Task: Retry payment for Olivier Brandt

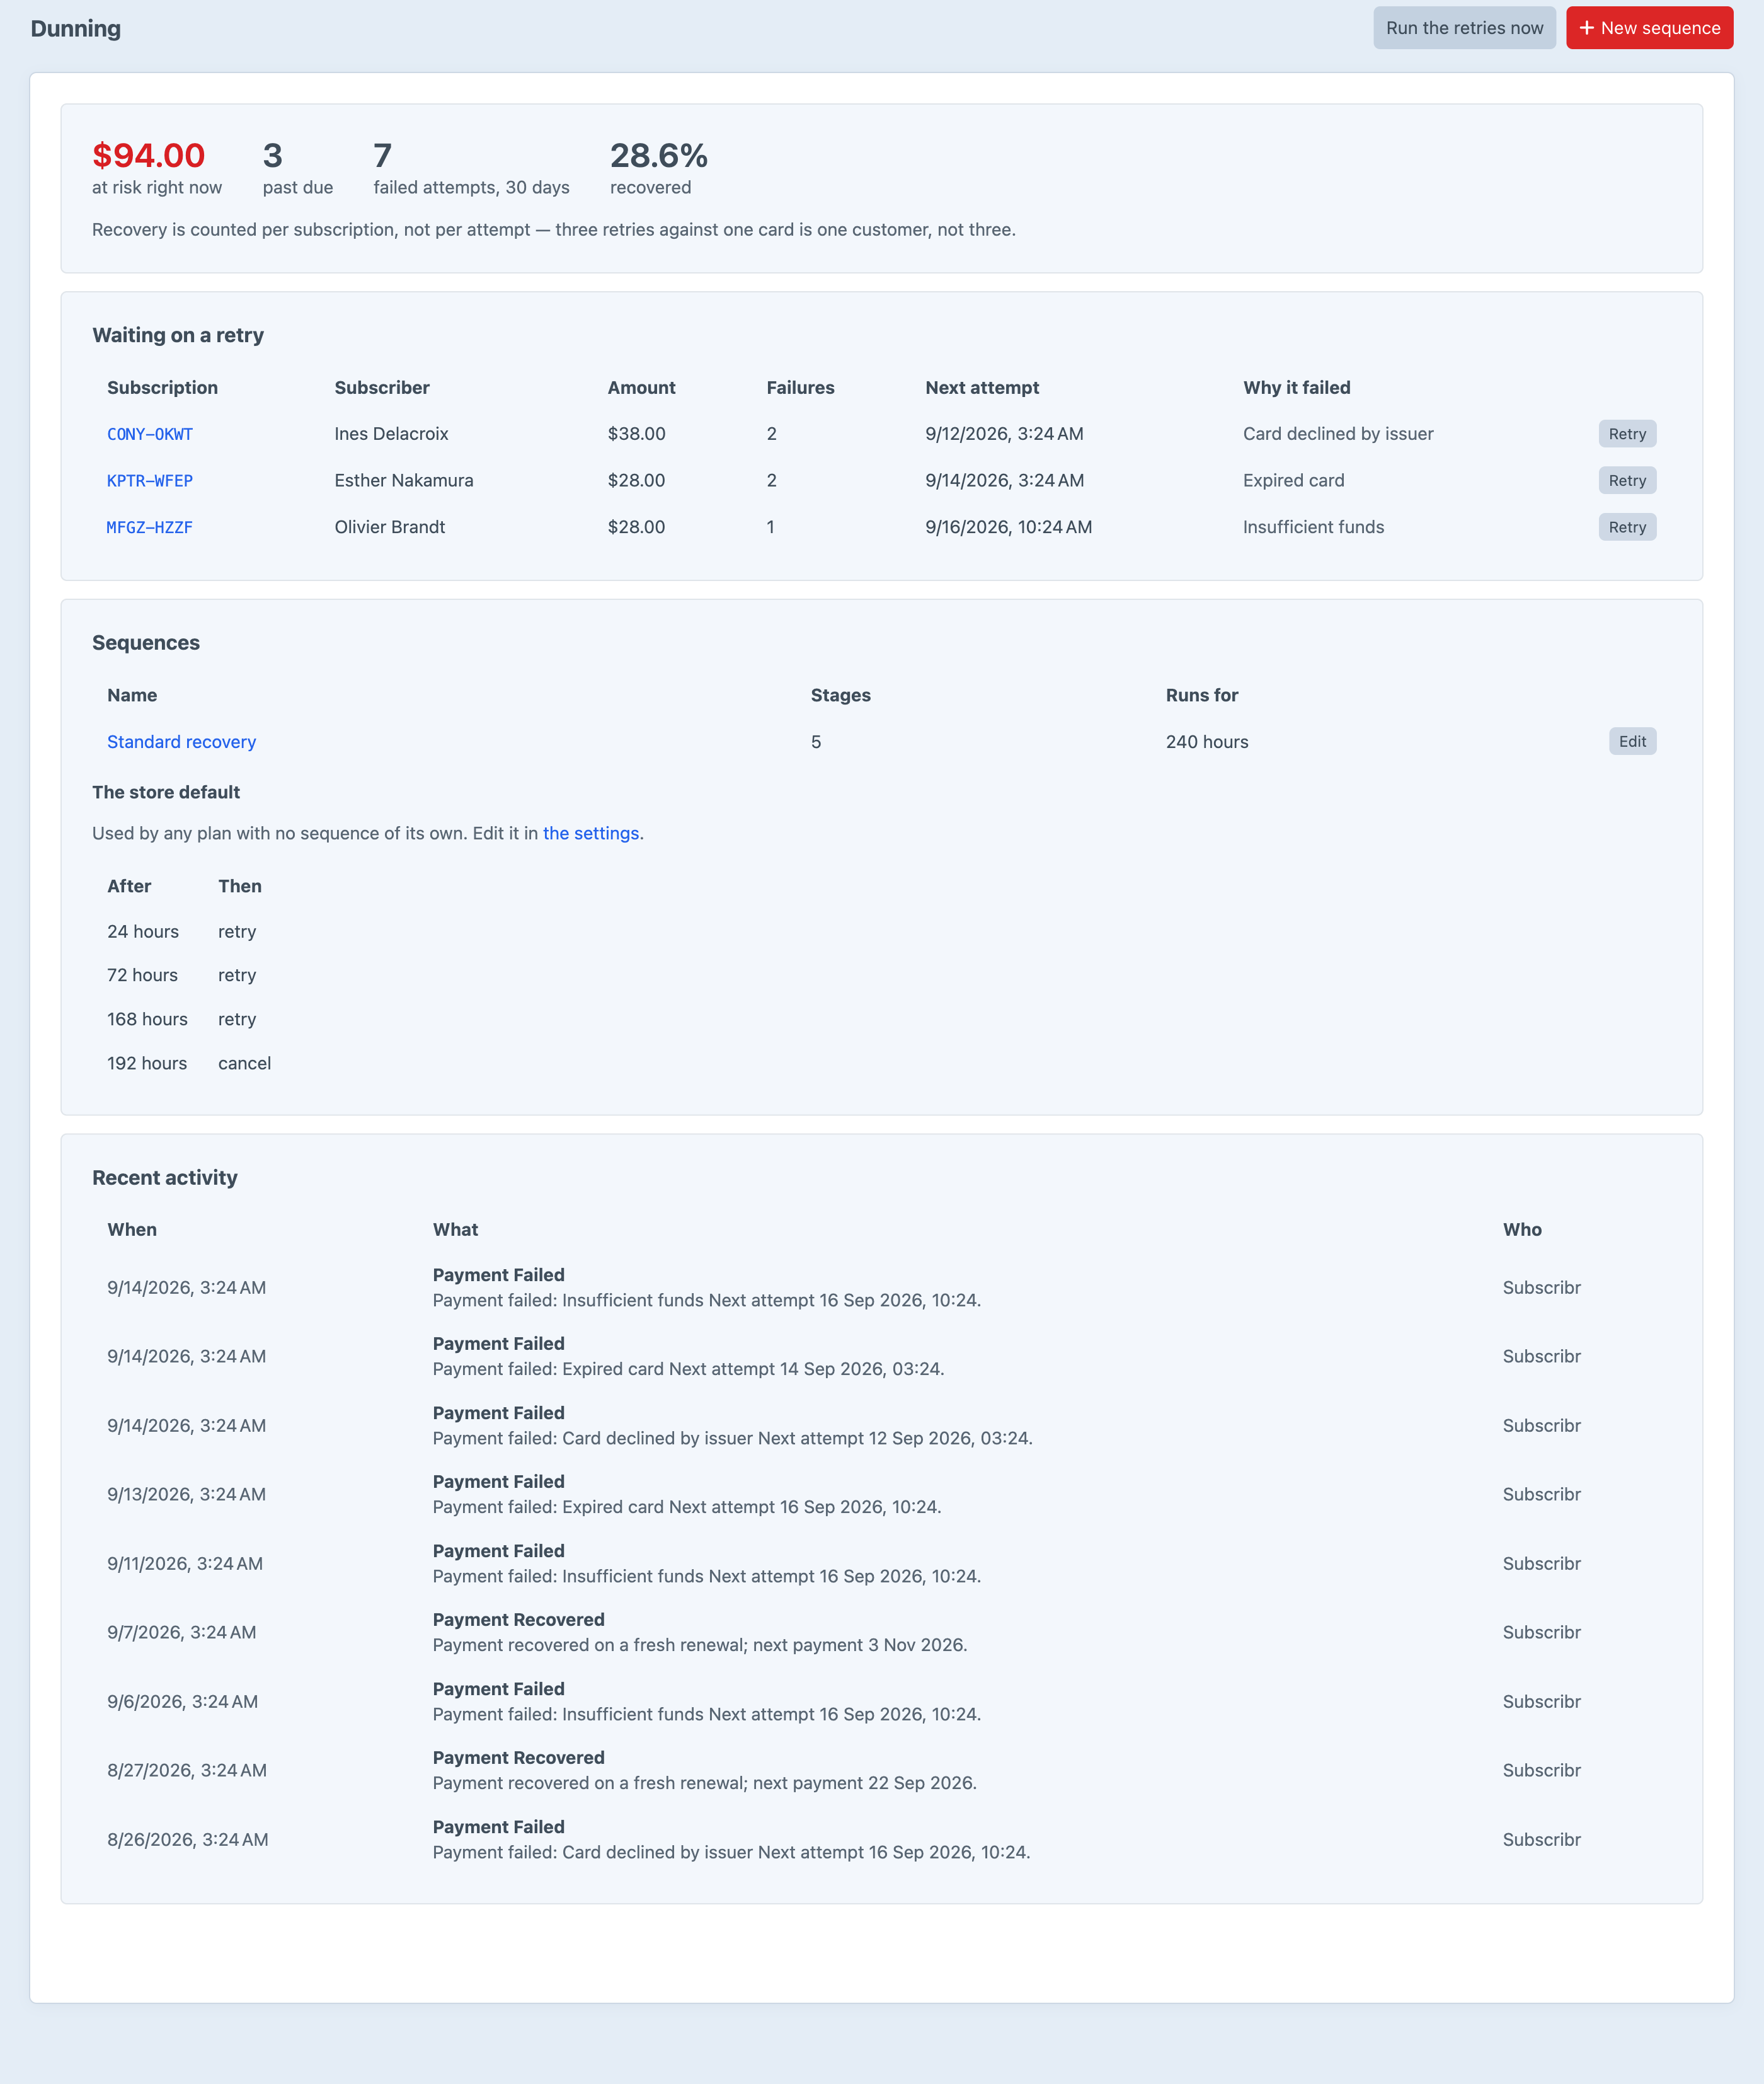Action: click(x=1627, y=527)
